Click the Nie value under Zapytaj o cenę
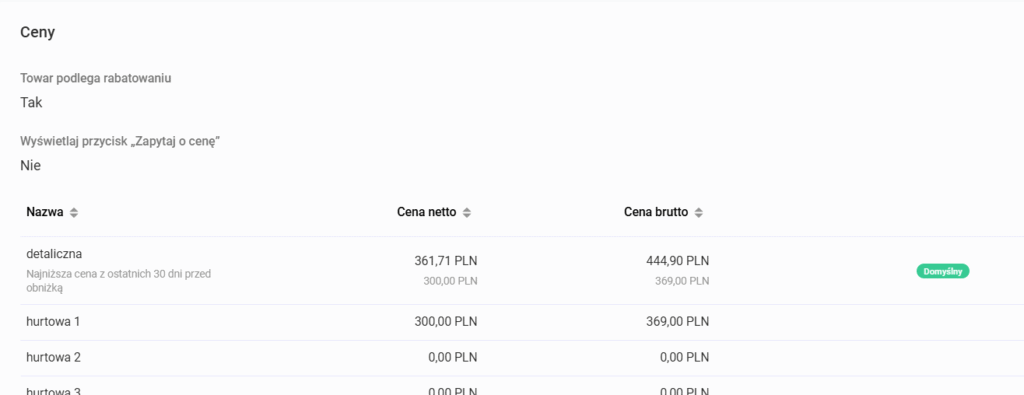Image resolution: width=1024 pixels, height=395 pixels. coord(31,166)
